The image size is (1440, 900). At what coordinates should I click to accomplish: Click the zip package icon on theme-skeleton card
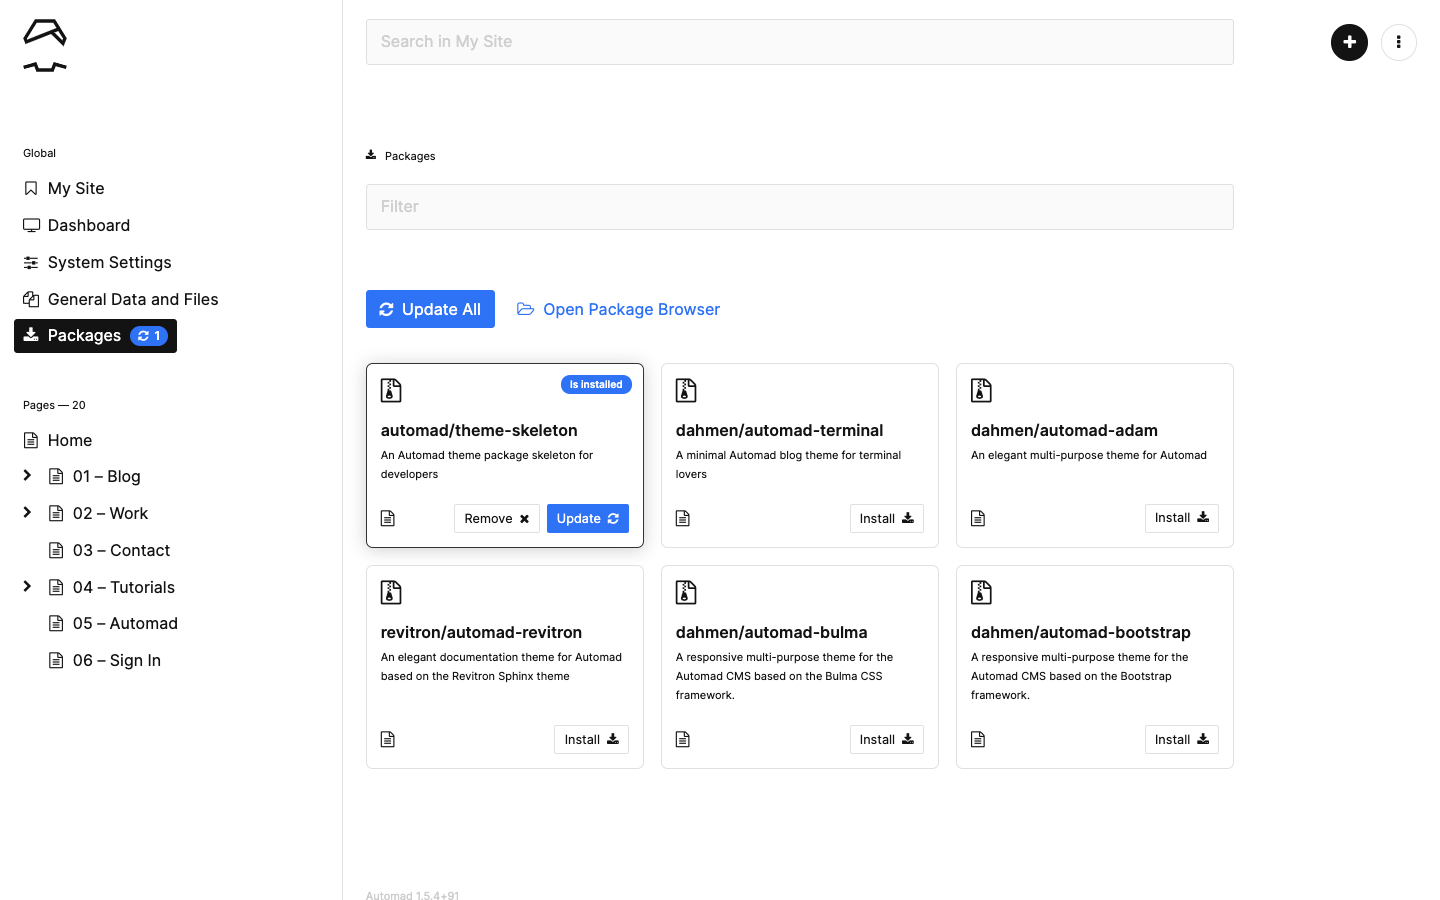pos(391,390)
